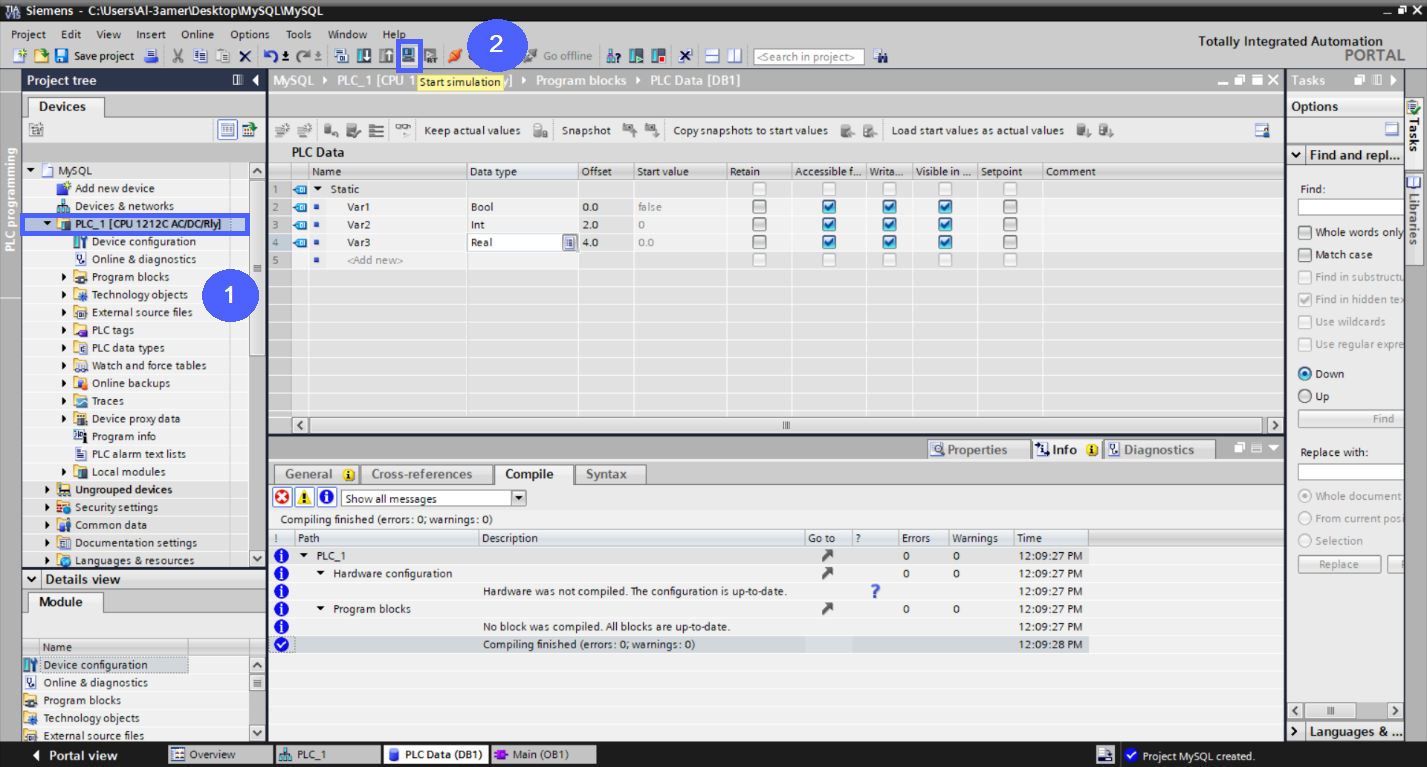Select the Up search direction
Screen dimensions: 1427x767
(1303, 395)
